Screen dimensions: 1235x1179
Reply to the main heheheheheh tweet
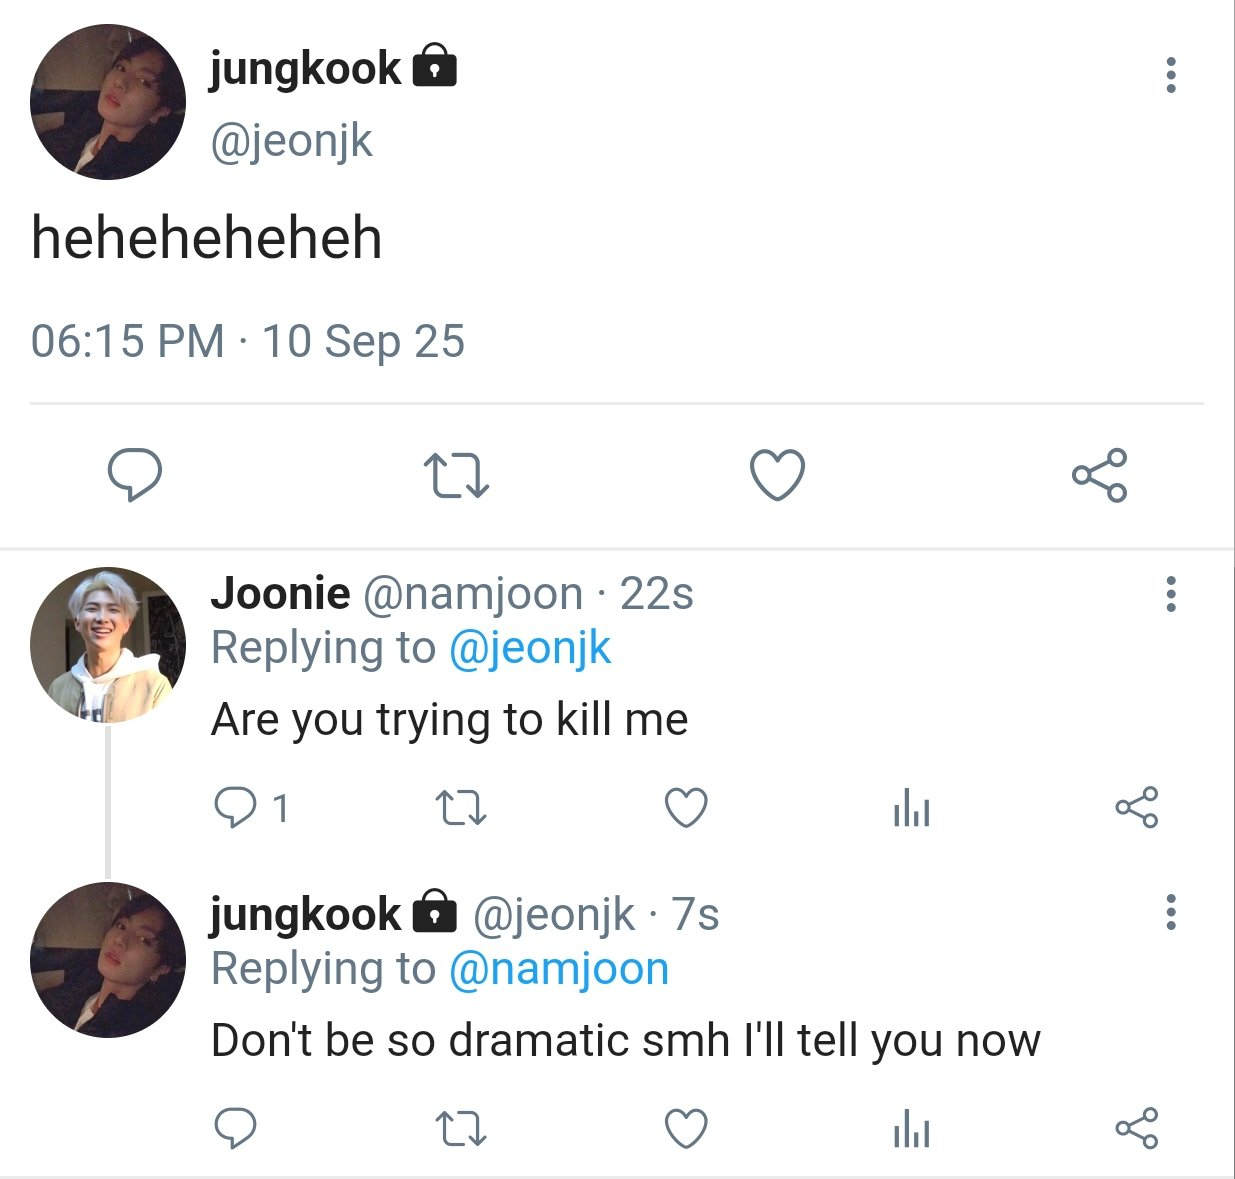coord(134,474)
